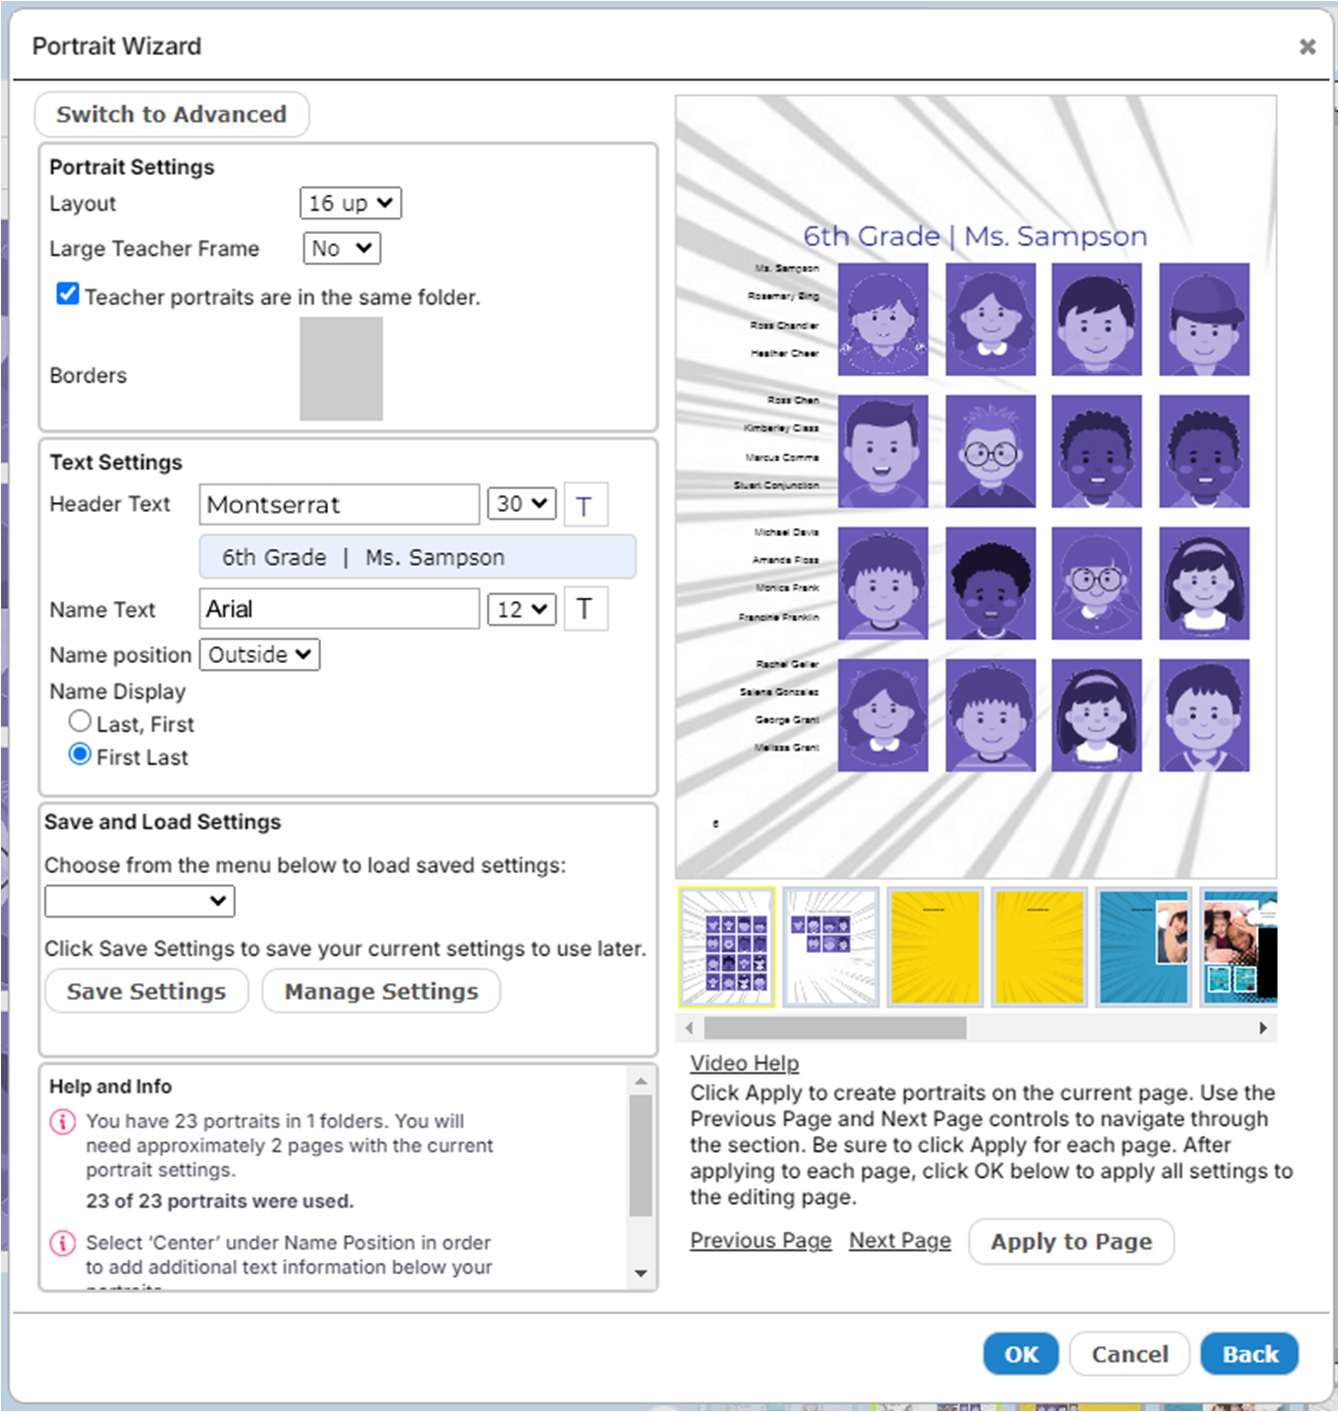Click info icon beside Select 'Center' tip
This screenshot has width=1339, height=1412.
[x=62, y=1243]
